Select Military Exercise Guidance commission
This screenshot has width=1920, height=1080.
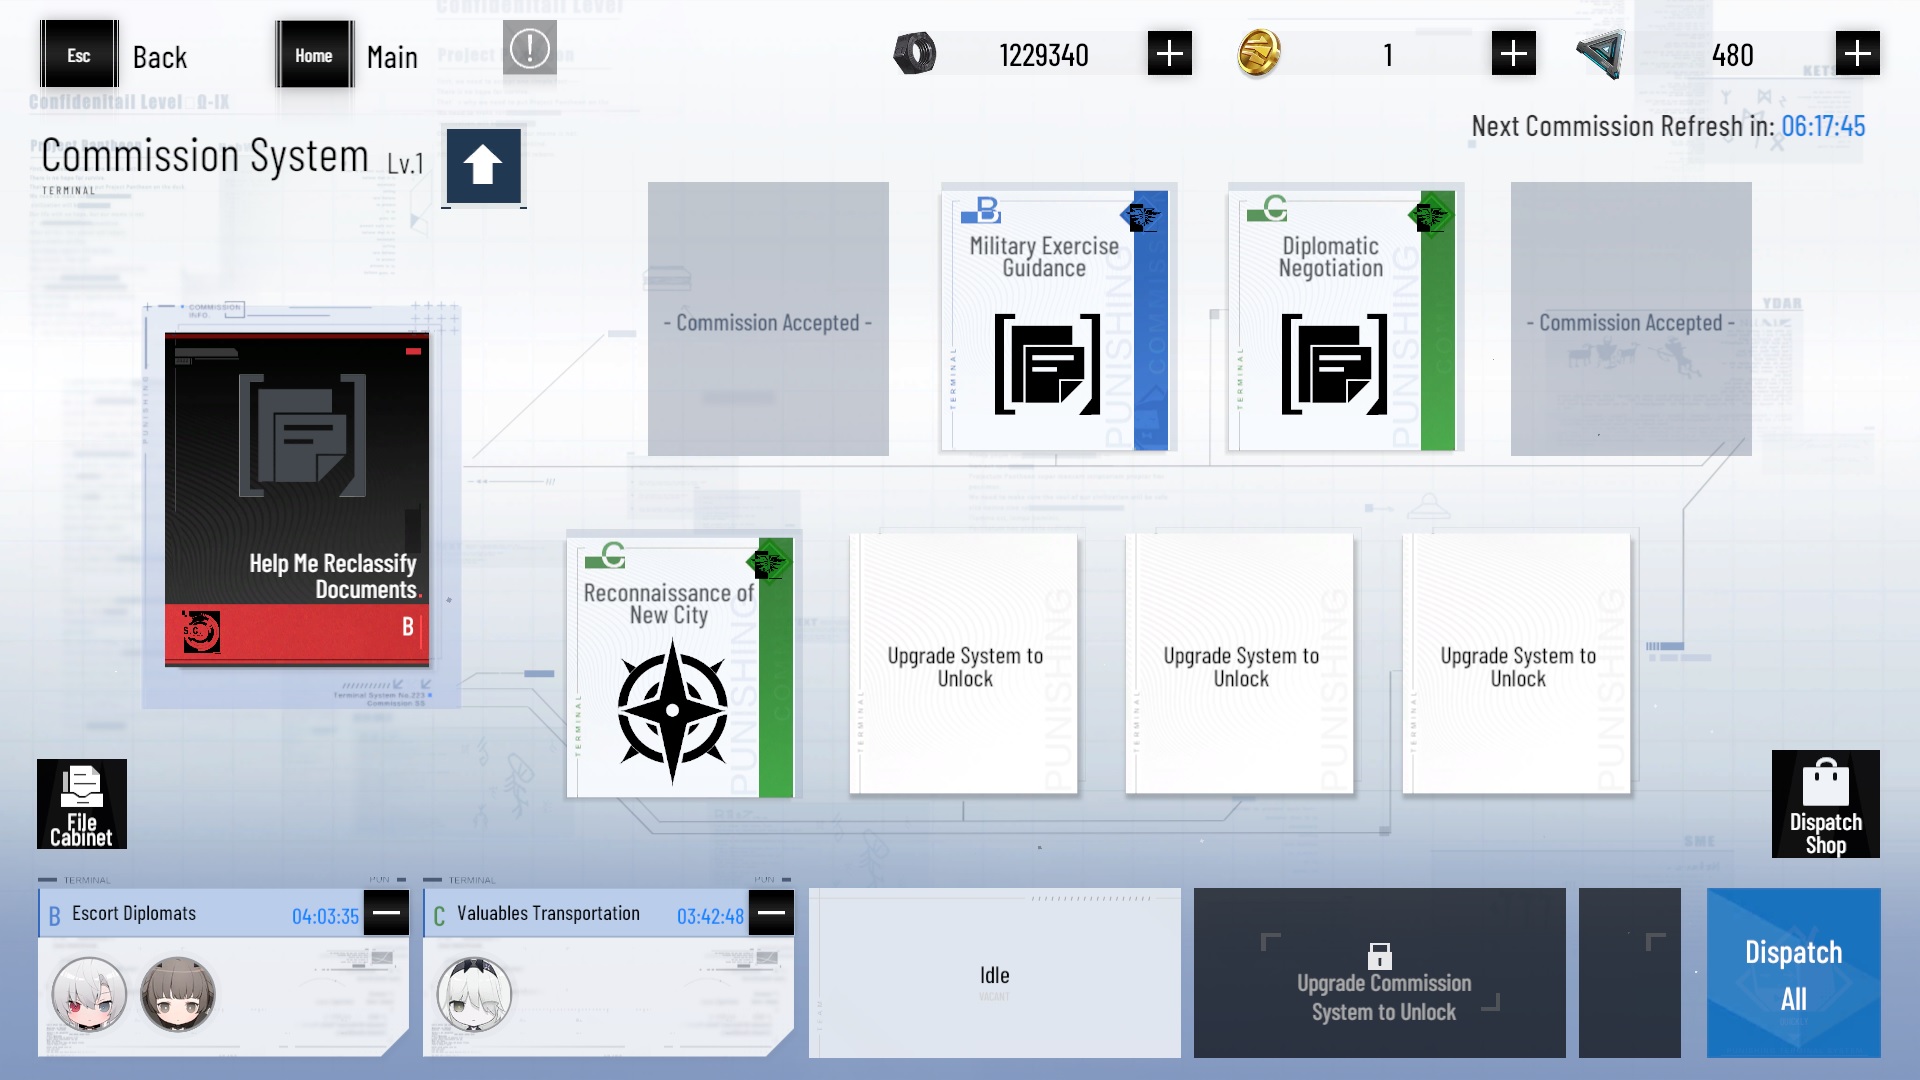click(x=1054, y=320)
